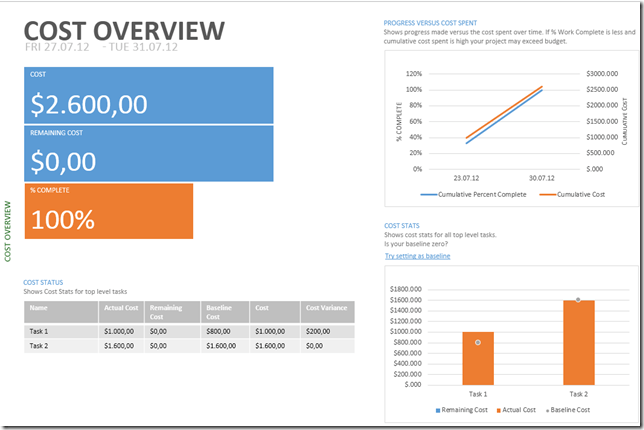Click the COST OVERVIEW report title
Viewport: 644px width, 430px height.
[124, 30]
